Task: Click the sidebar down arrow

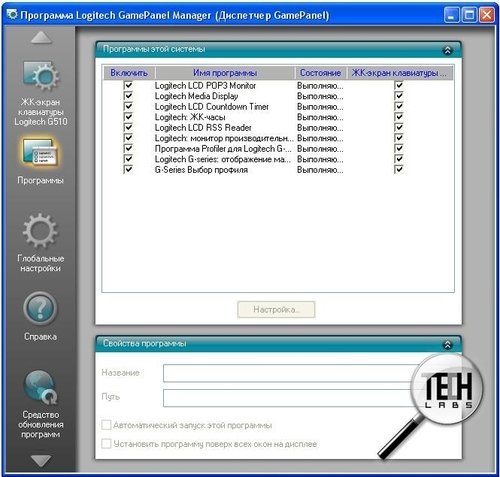Action: 41,460
